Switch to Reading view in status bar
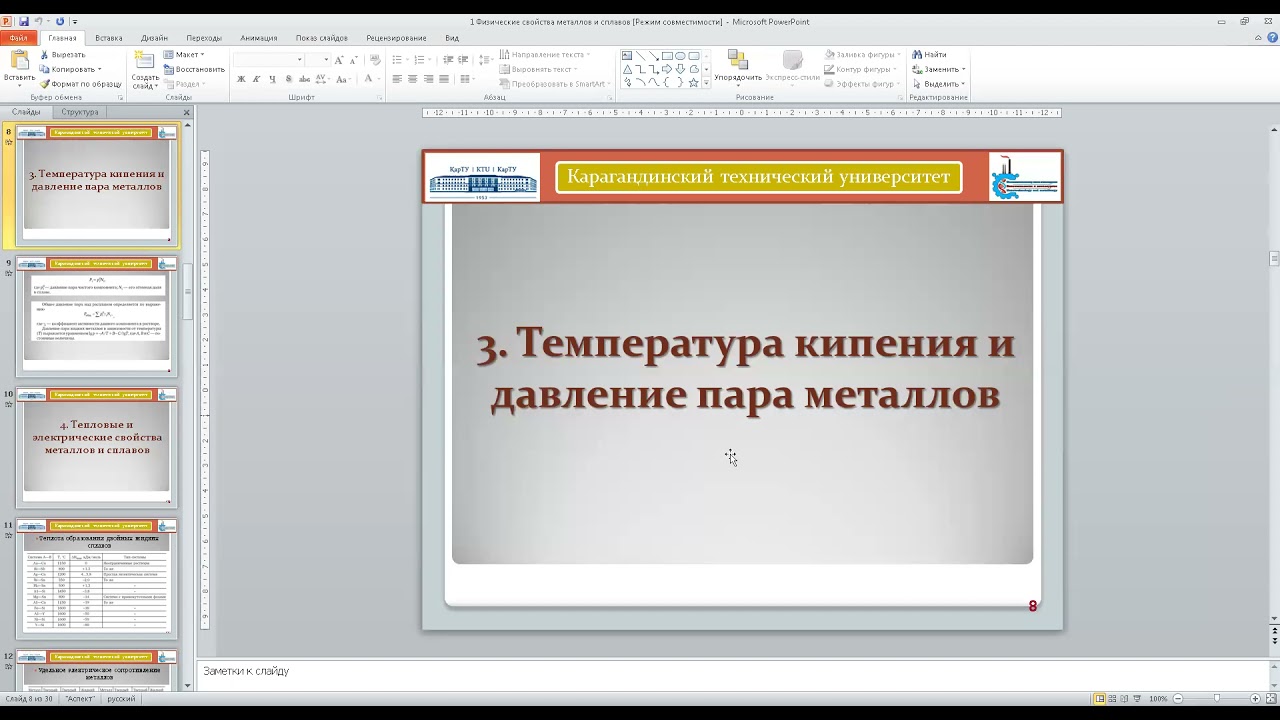The height and width of the screenshot is (720, 1280). [1125, 698]
